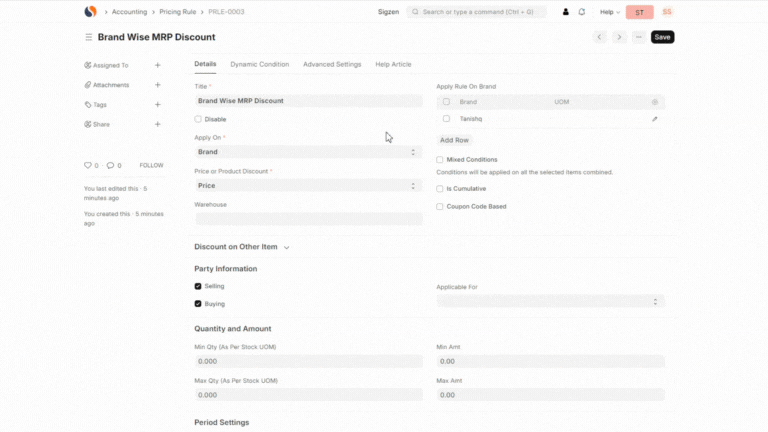Tick the Disable checkbox
Image resolution: width=768 pixels, height=432 pixels.
(x=198, y=119)
